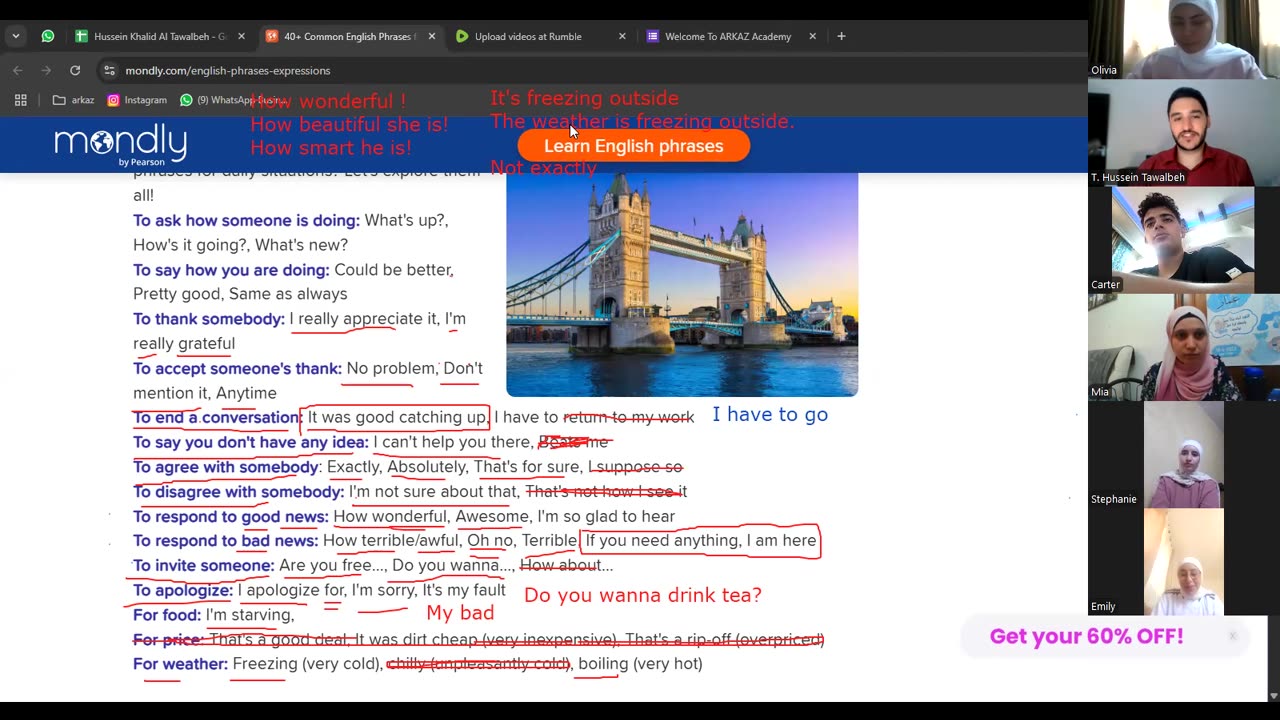1280x720 pixels.
Task: Switch to the pinned WhatsApp tab
Action: (x=48, y=36)
